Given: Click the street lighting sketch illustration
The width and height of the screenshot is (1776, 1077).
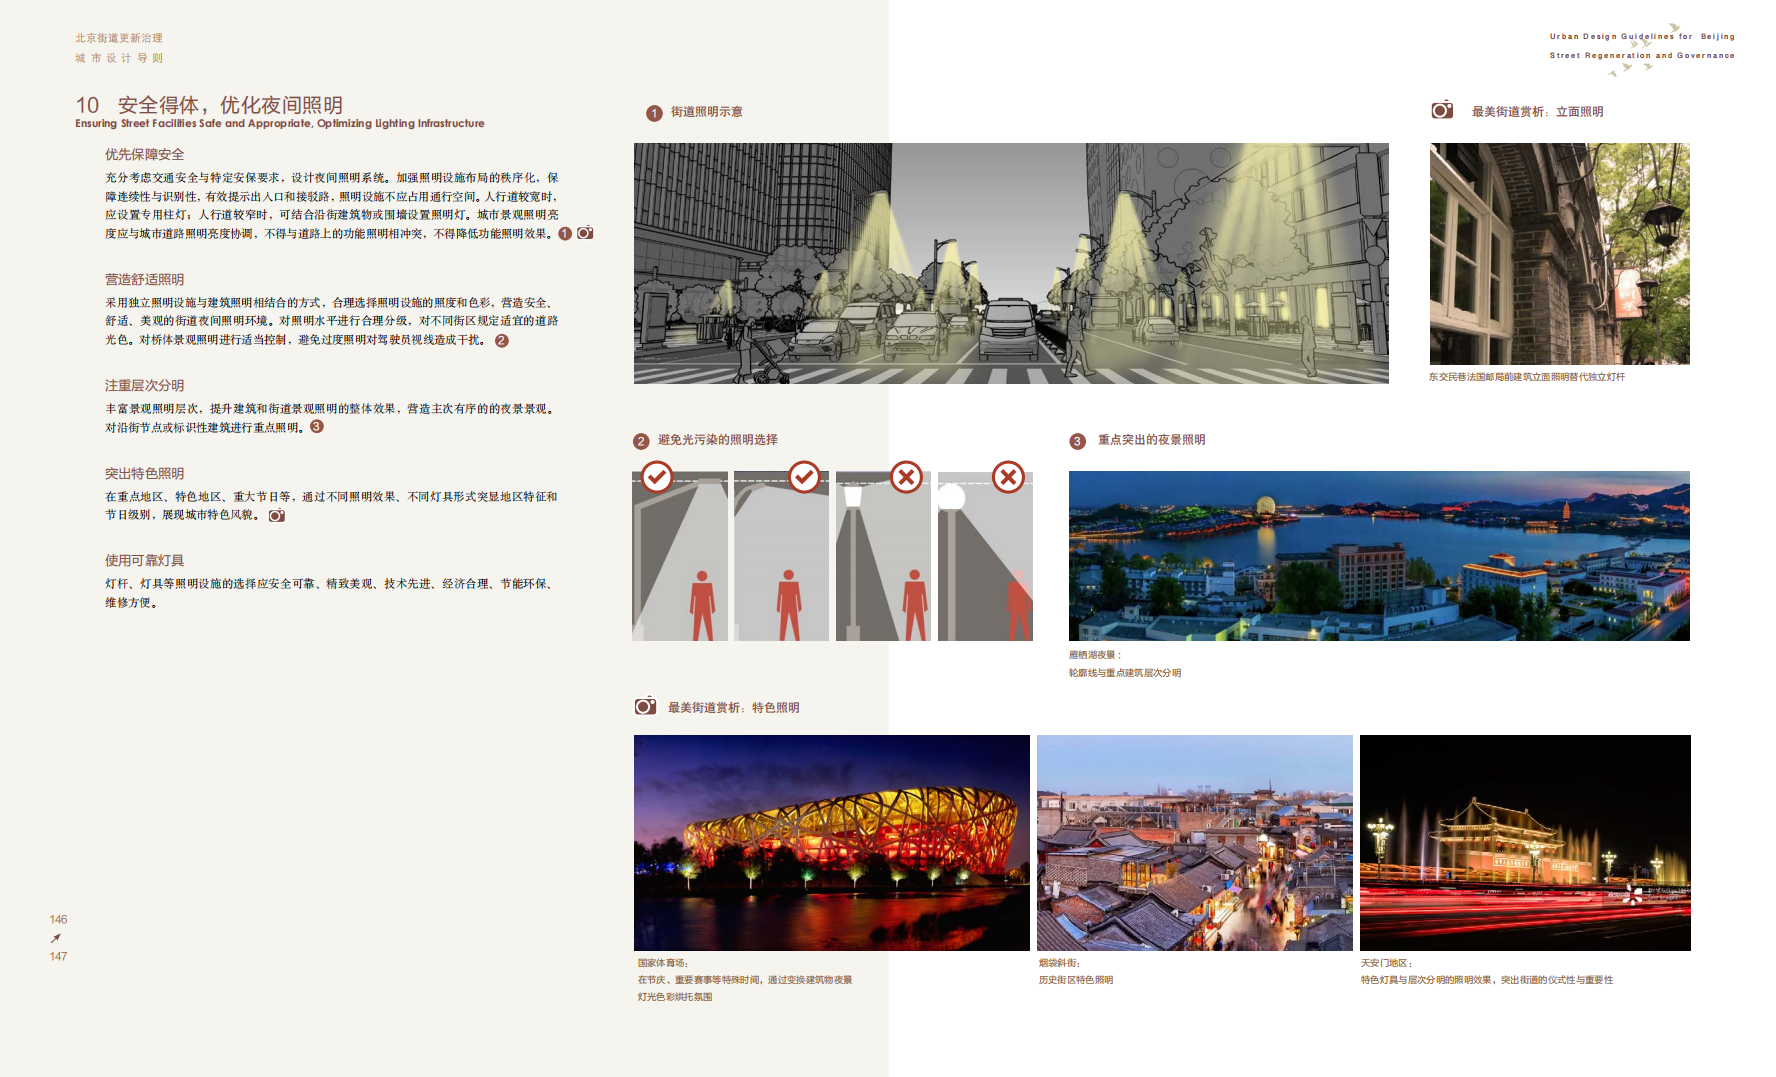Looking at the screenshot, I should point(1010,263).
